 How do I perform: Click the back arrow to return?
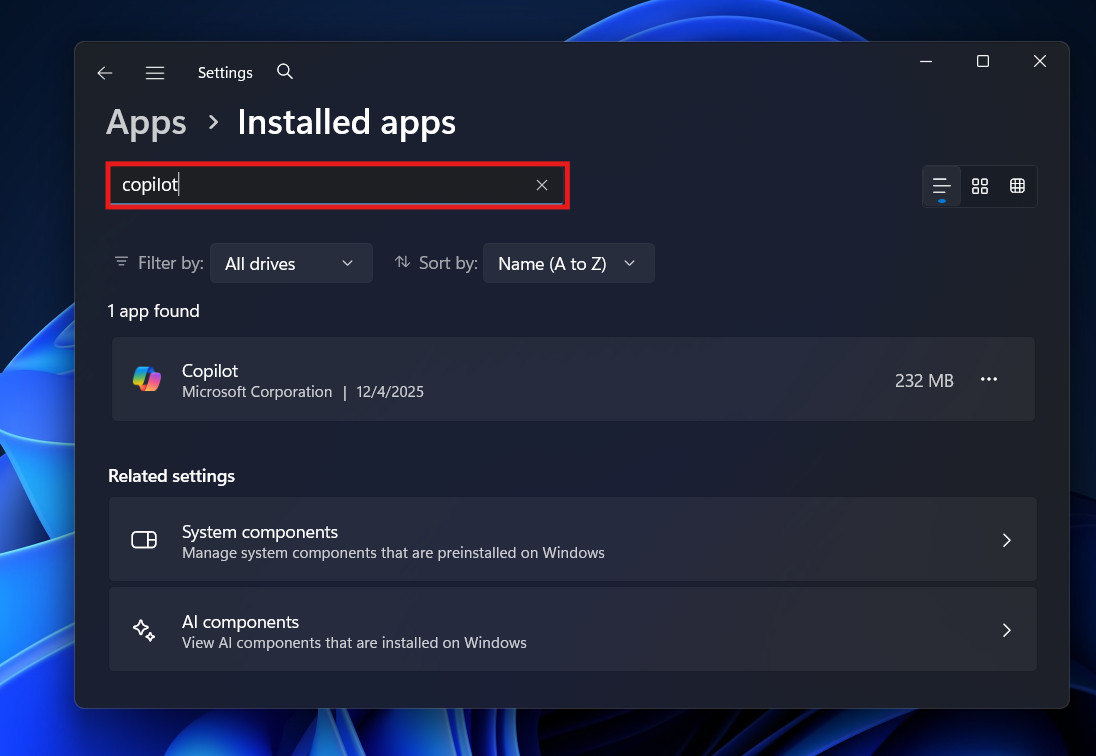(104, 72)
